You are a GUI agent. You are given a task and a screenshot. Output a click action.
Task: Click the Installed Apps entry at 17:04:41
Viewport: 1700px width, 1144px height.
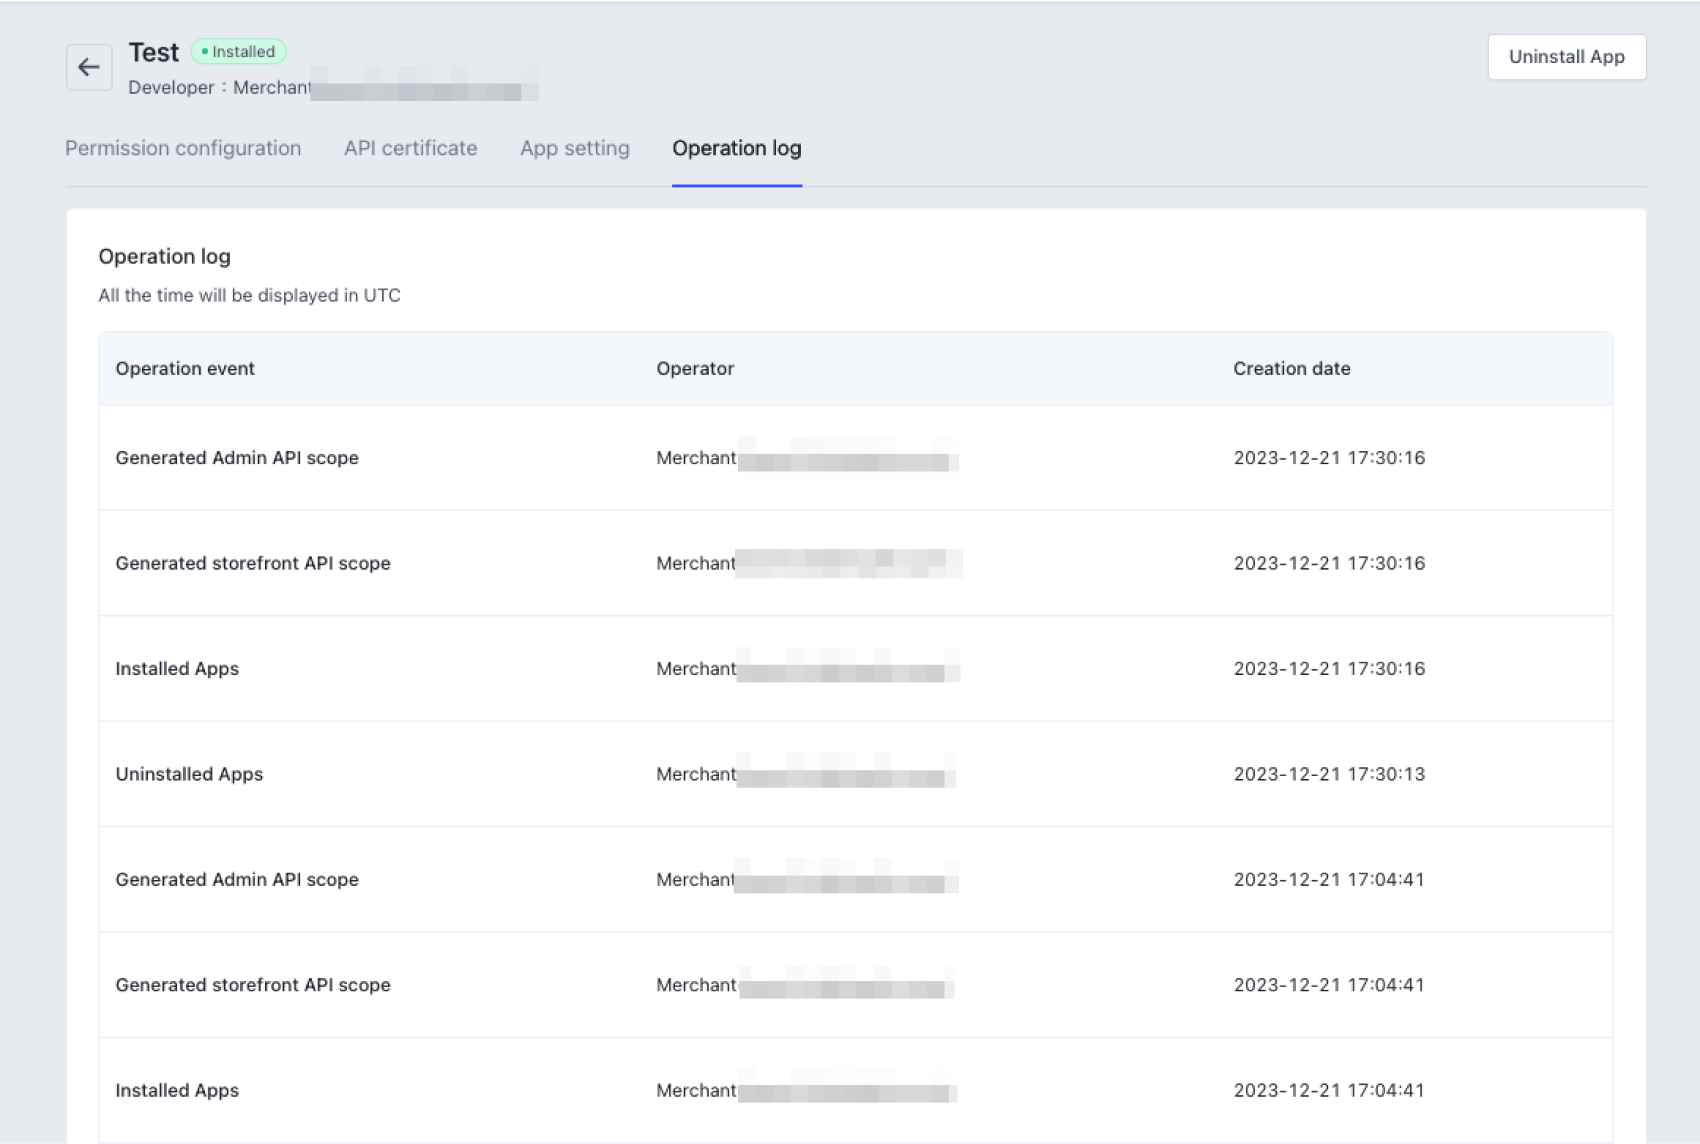pyautogui.click(x=177, y=1090)
